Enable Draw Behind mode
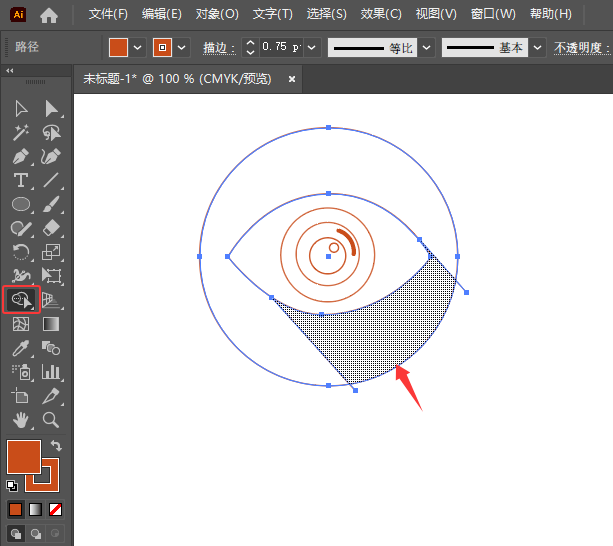 36,533
